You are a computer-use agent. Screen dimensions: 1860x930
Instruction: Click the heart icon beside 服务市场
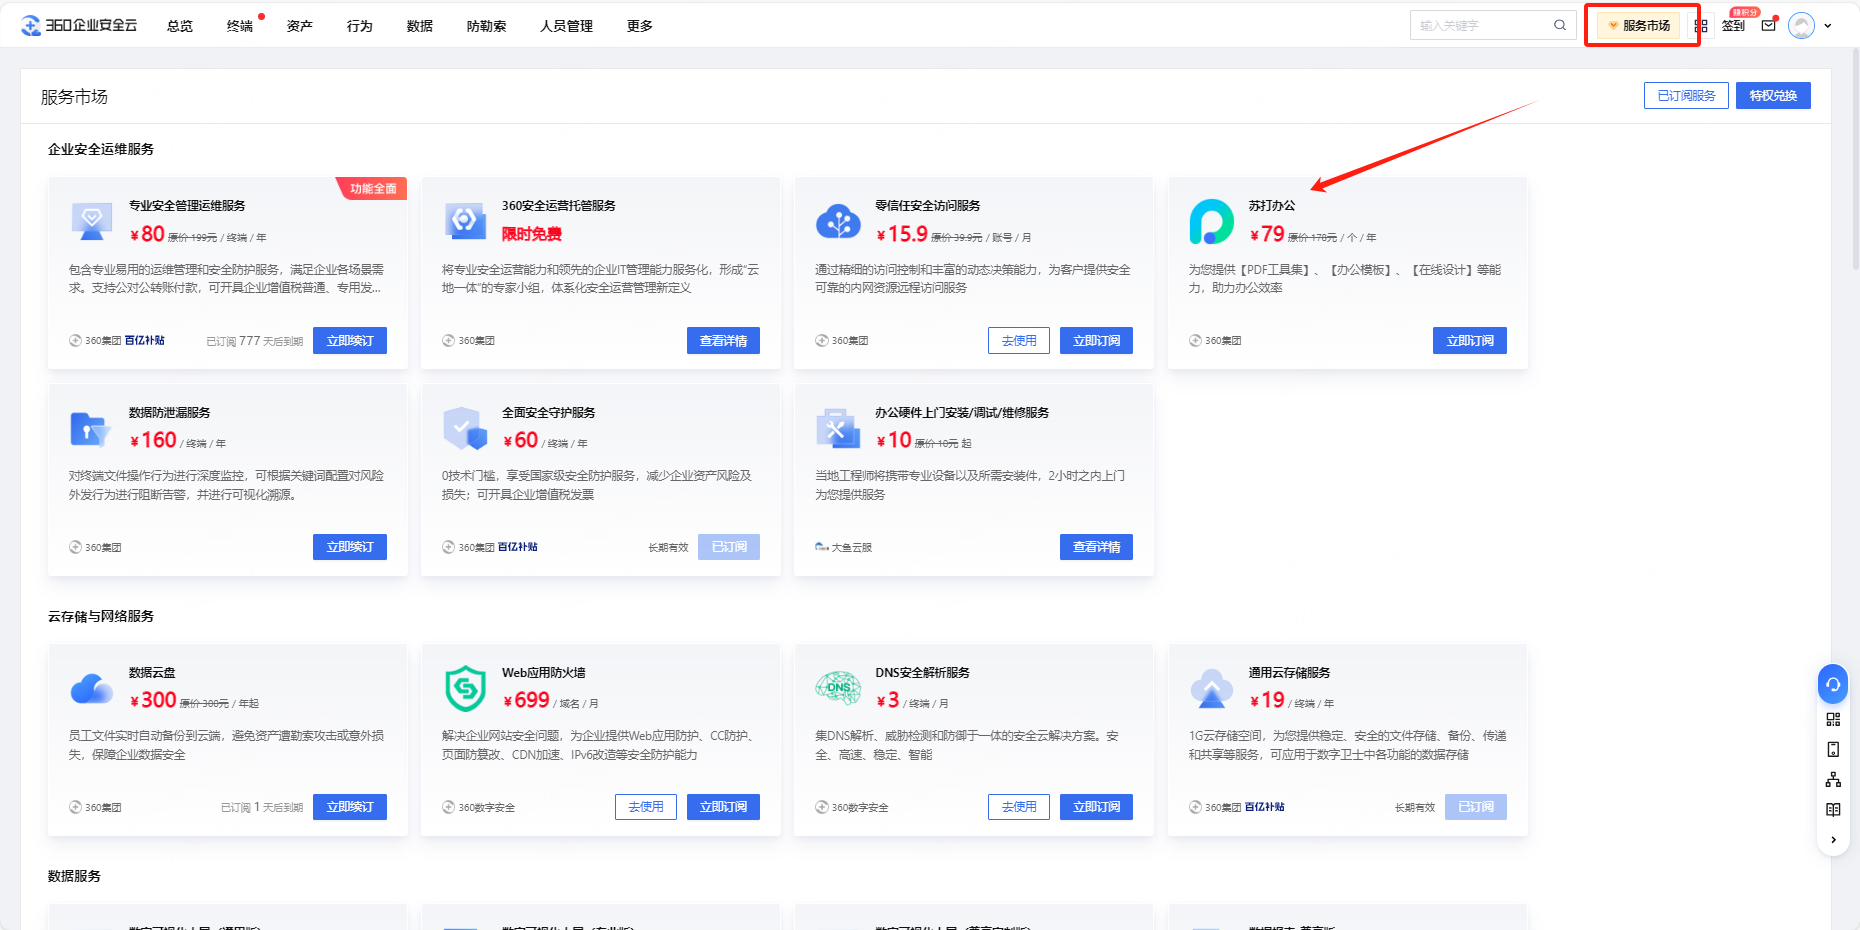1613,25
